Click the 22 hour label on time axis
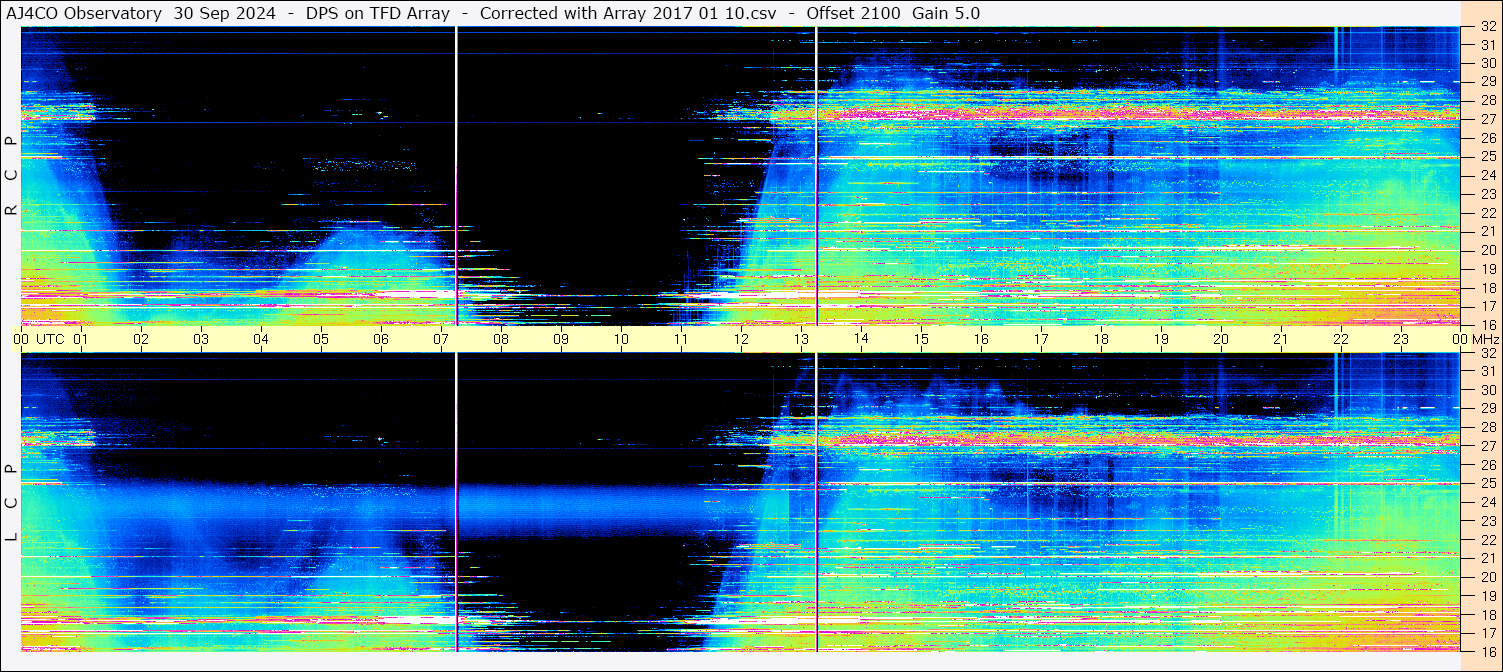 (1341, 339)
